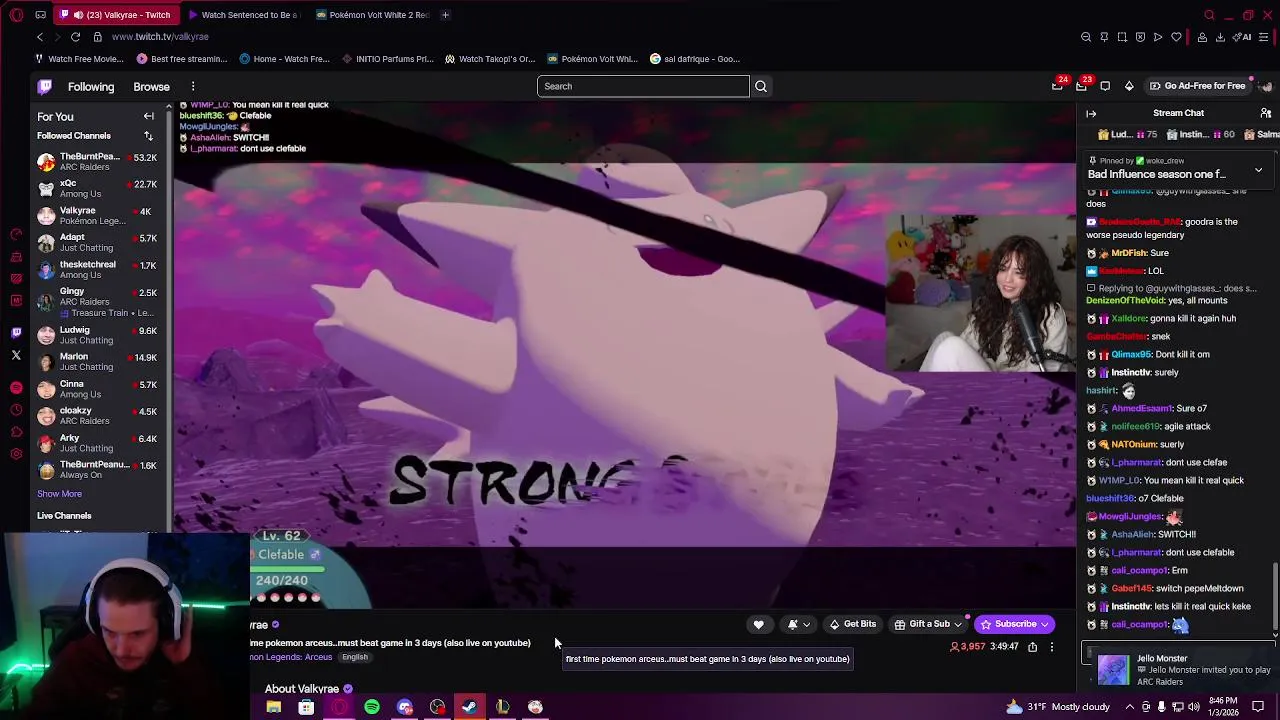Open the Get Bits diamond icon in top bar
This screenshot has width=1280, height=720.
point(1129,86)
